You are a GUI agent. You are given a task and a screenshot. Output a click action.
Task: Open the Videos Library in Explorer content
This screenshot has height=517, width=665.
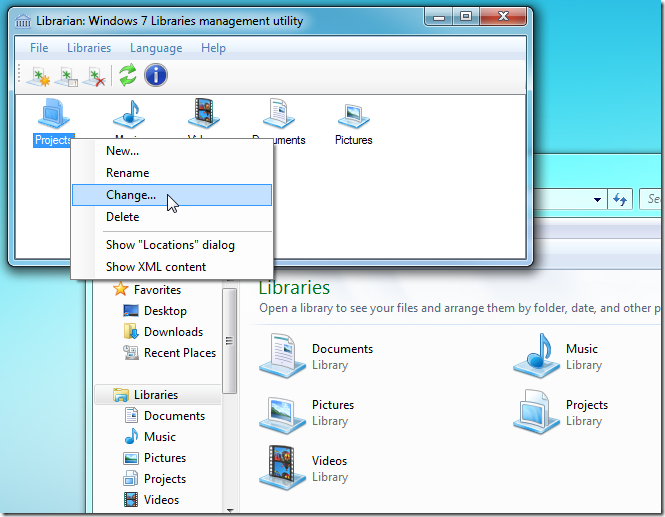[304, 468]
